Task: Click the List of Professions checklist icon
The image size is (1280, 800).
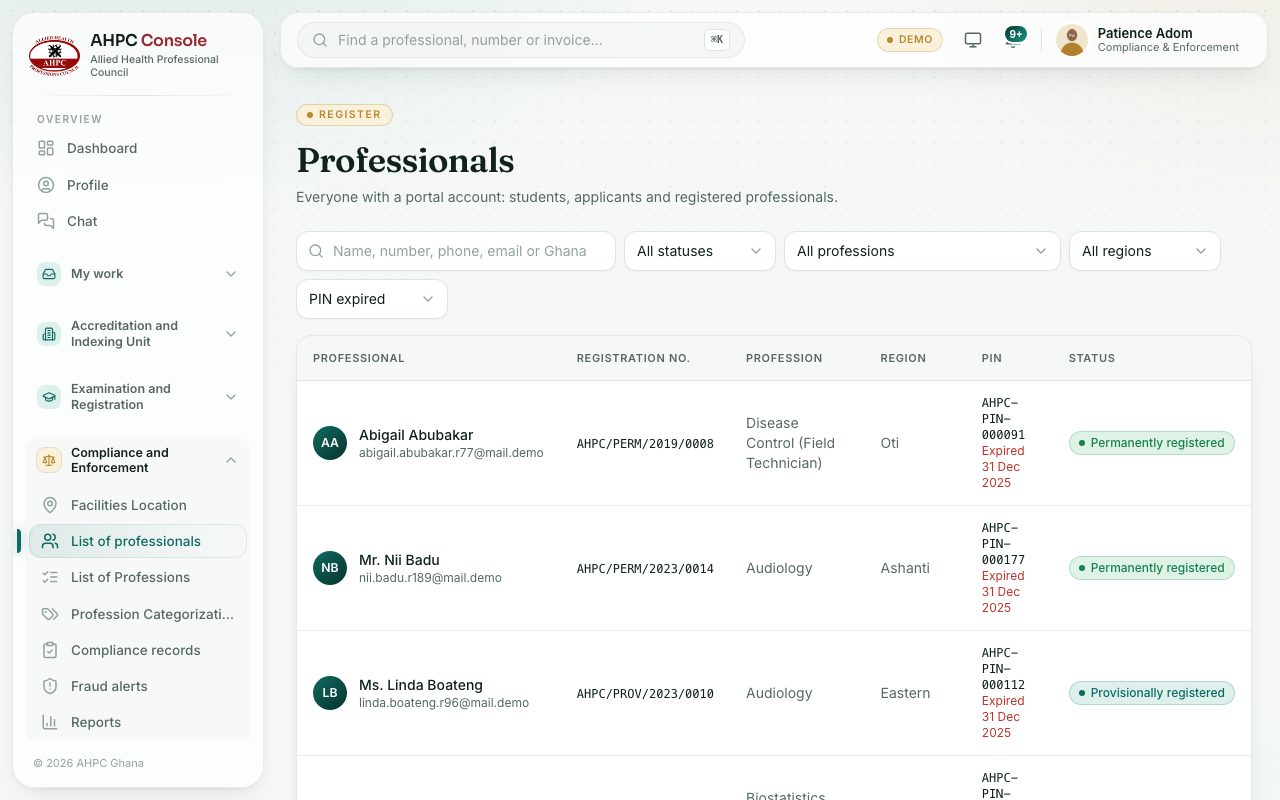Action: pos(50,577)
